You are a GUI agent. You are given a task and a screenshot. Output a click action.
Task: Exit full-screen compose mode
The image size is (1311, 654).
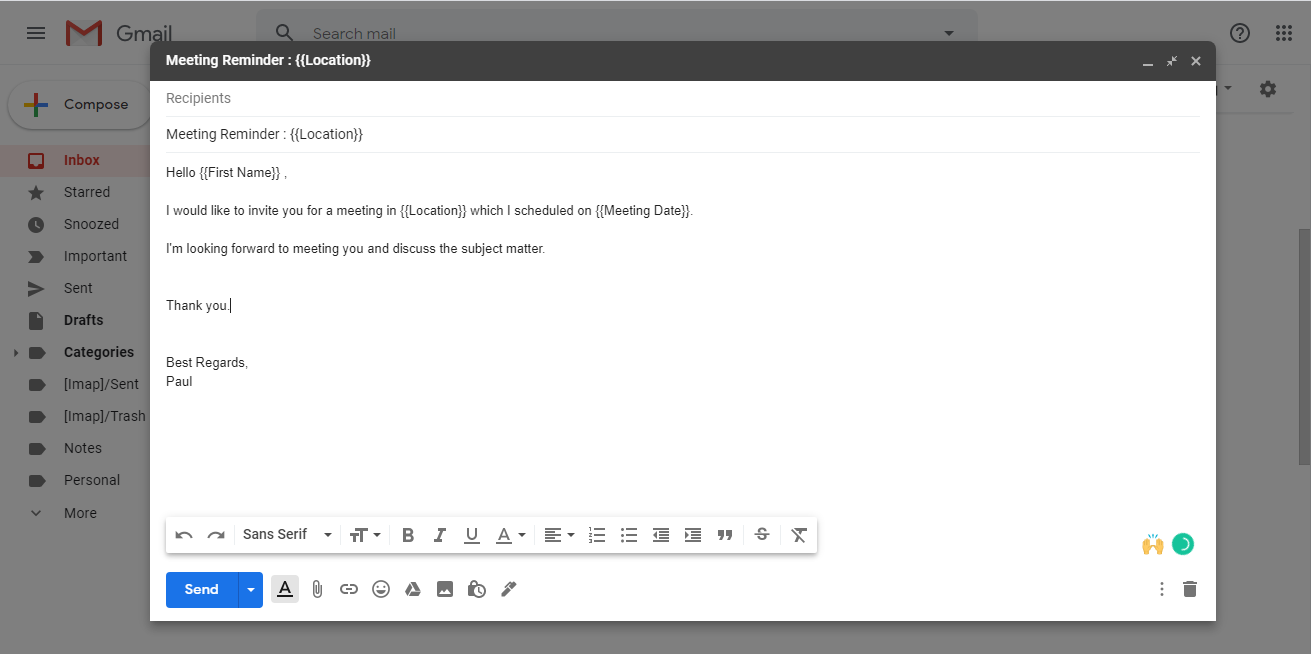pyautogui.click(x=1172, y=61)
